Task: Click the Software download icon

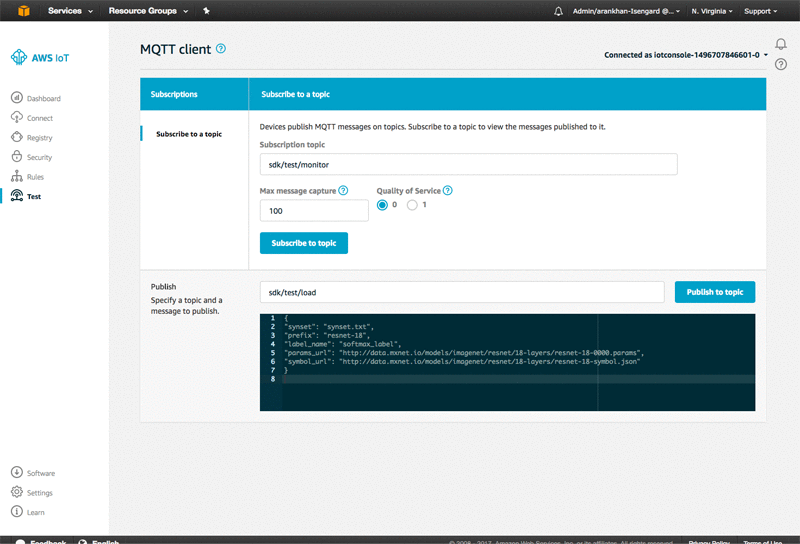Action: click(x=17, y=472)
